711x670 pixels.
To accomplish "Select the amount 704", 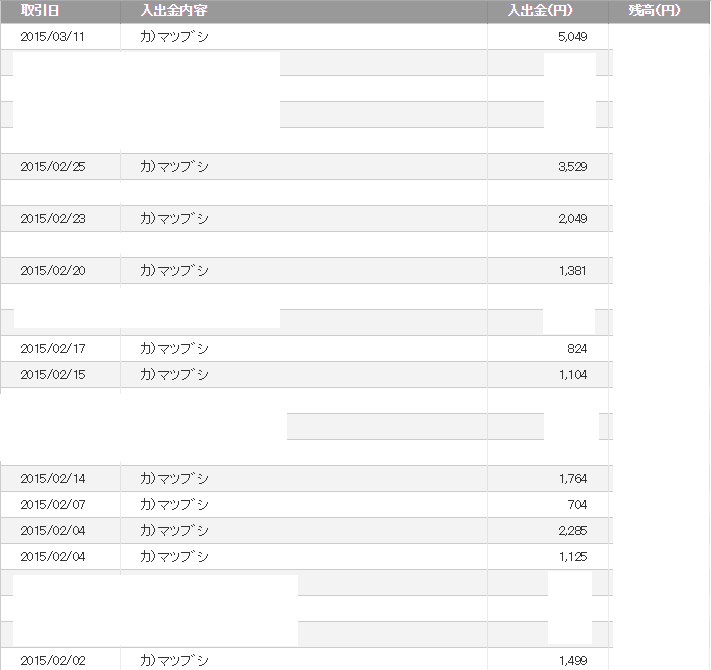I will [577, 505].
